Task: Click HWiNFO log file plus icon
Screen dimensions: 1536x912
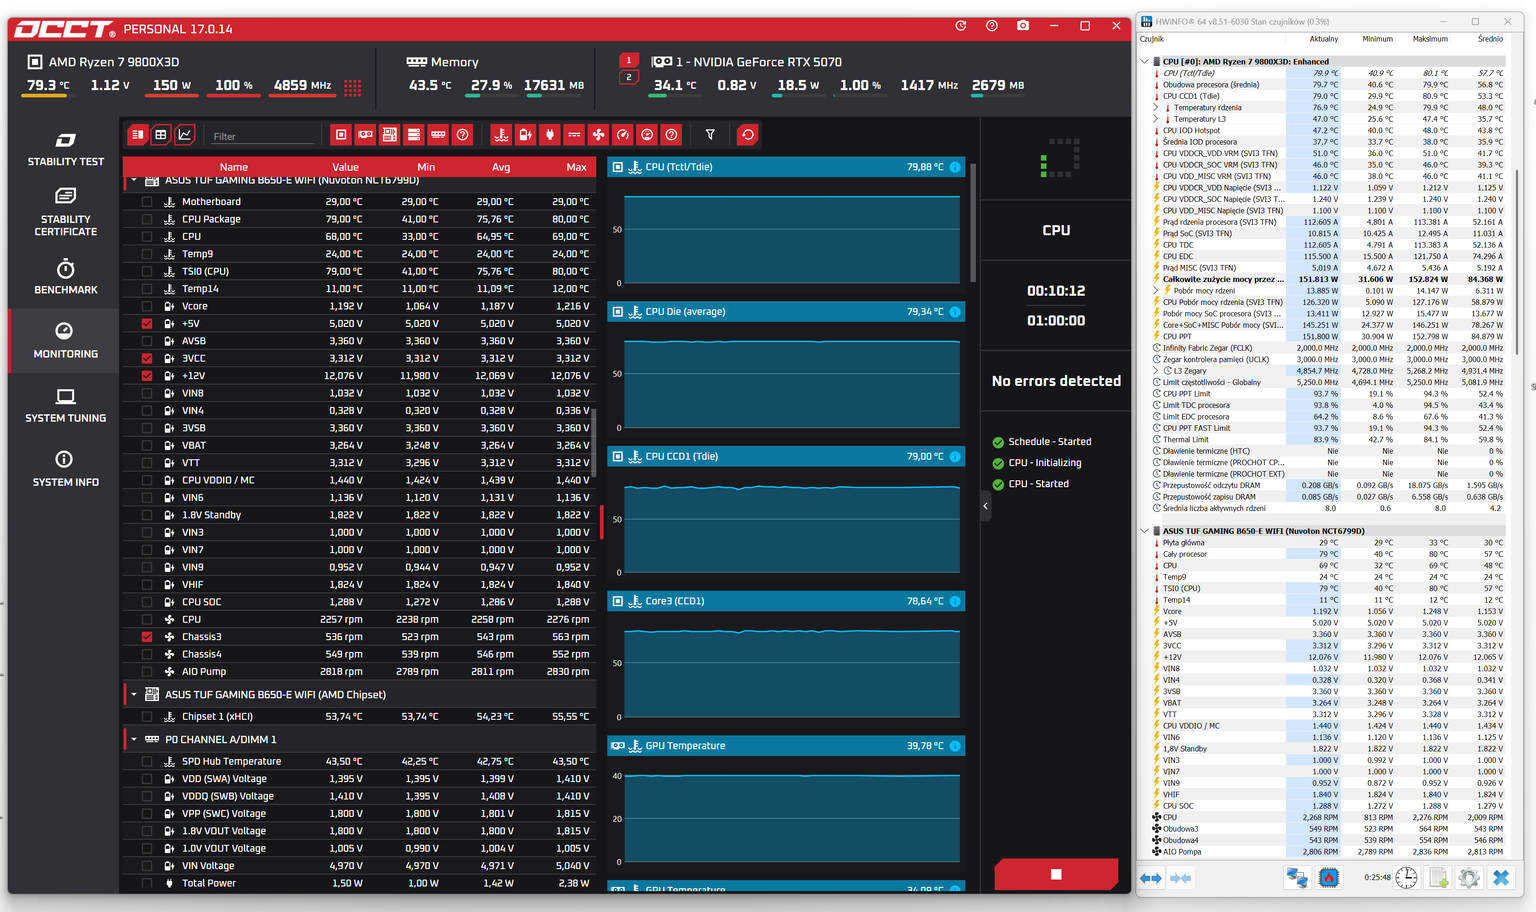Action: click(x=1439, y=878)
